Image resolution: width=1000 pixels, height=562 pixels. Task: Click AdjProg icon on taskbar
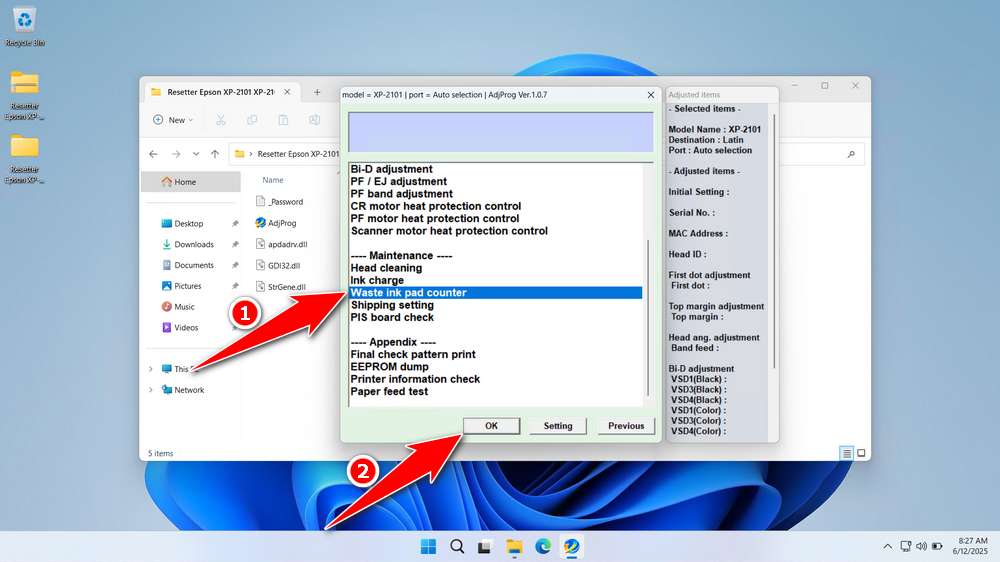tap(571, 547)
